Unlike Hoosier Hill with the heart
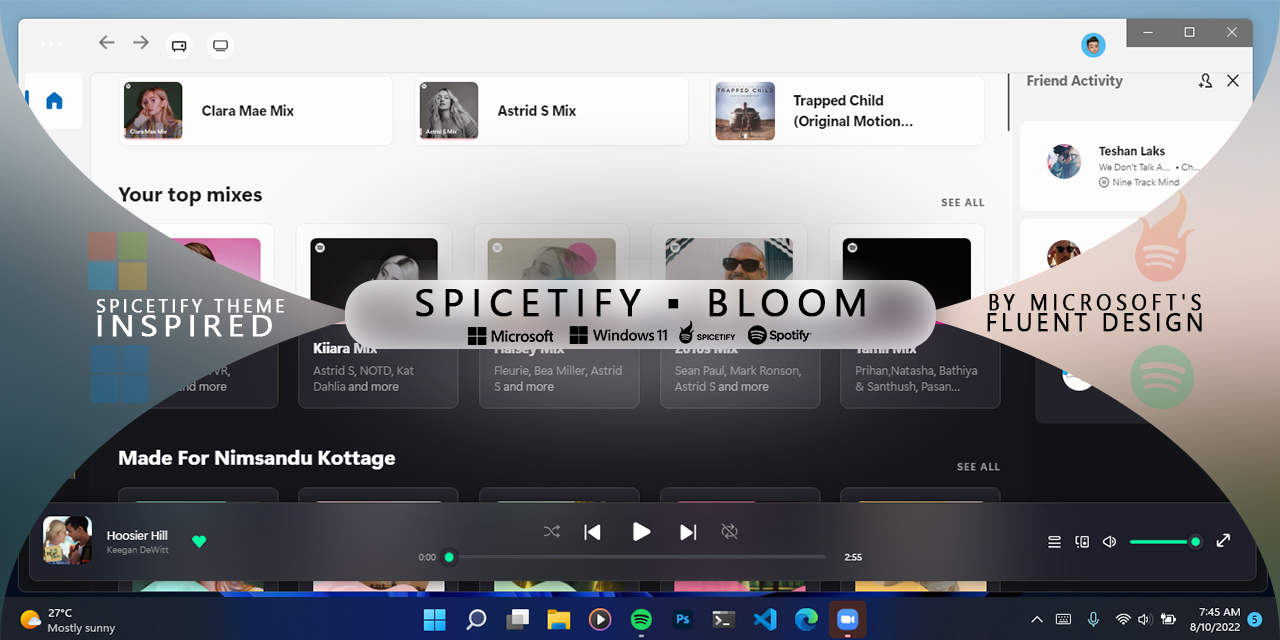This screenshot has height=640, width=1280. (199, 542)
